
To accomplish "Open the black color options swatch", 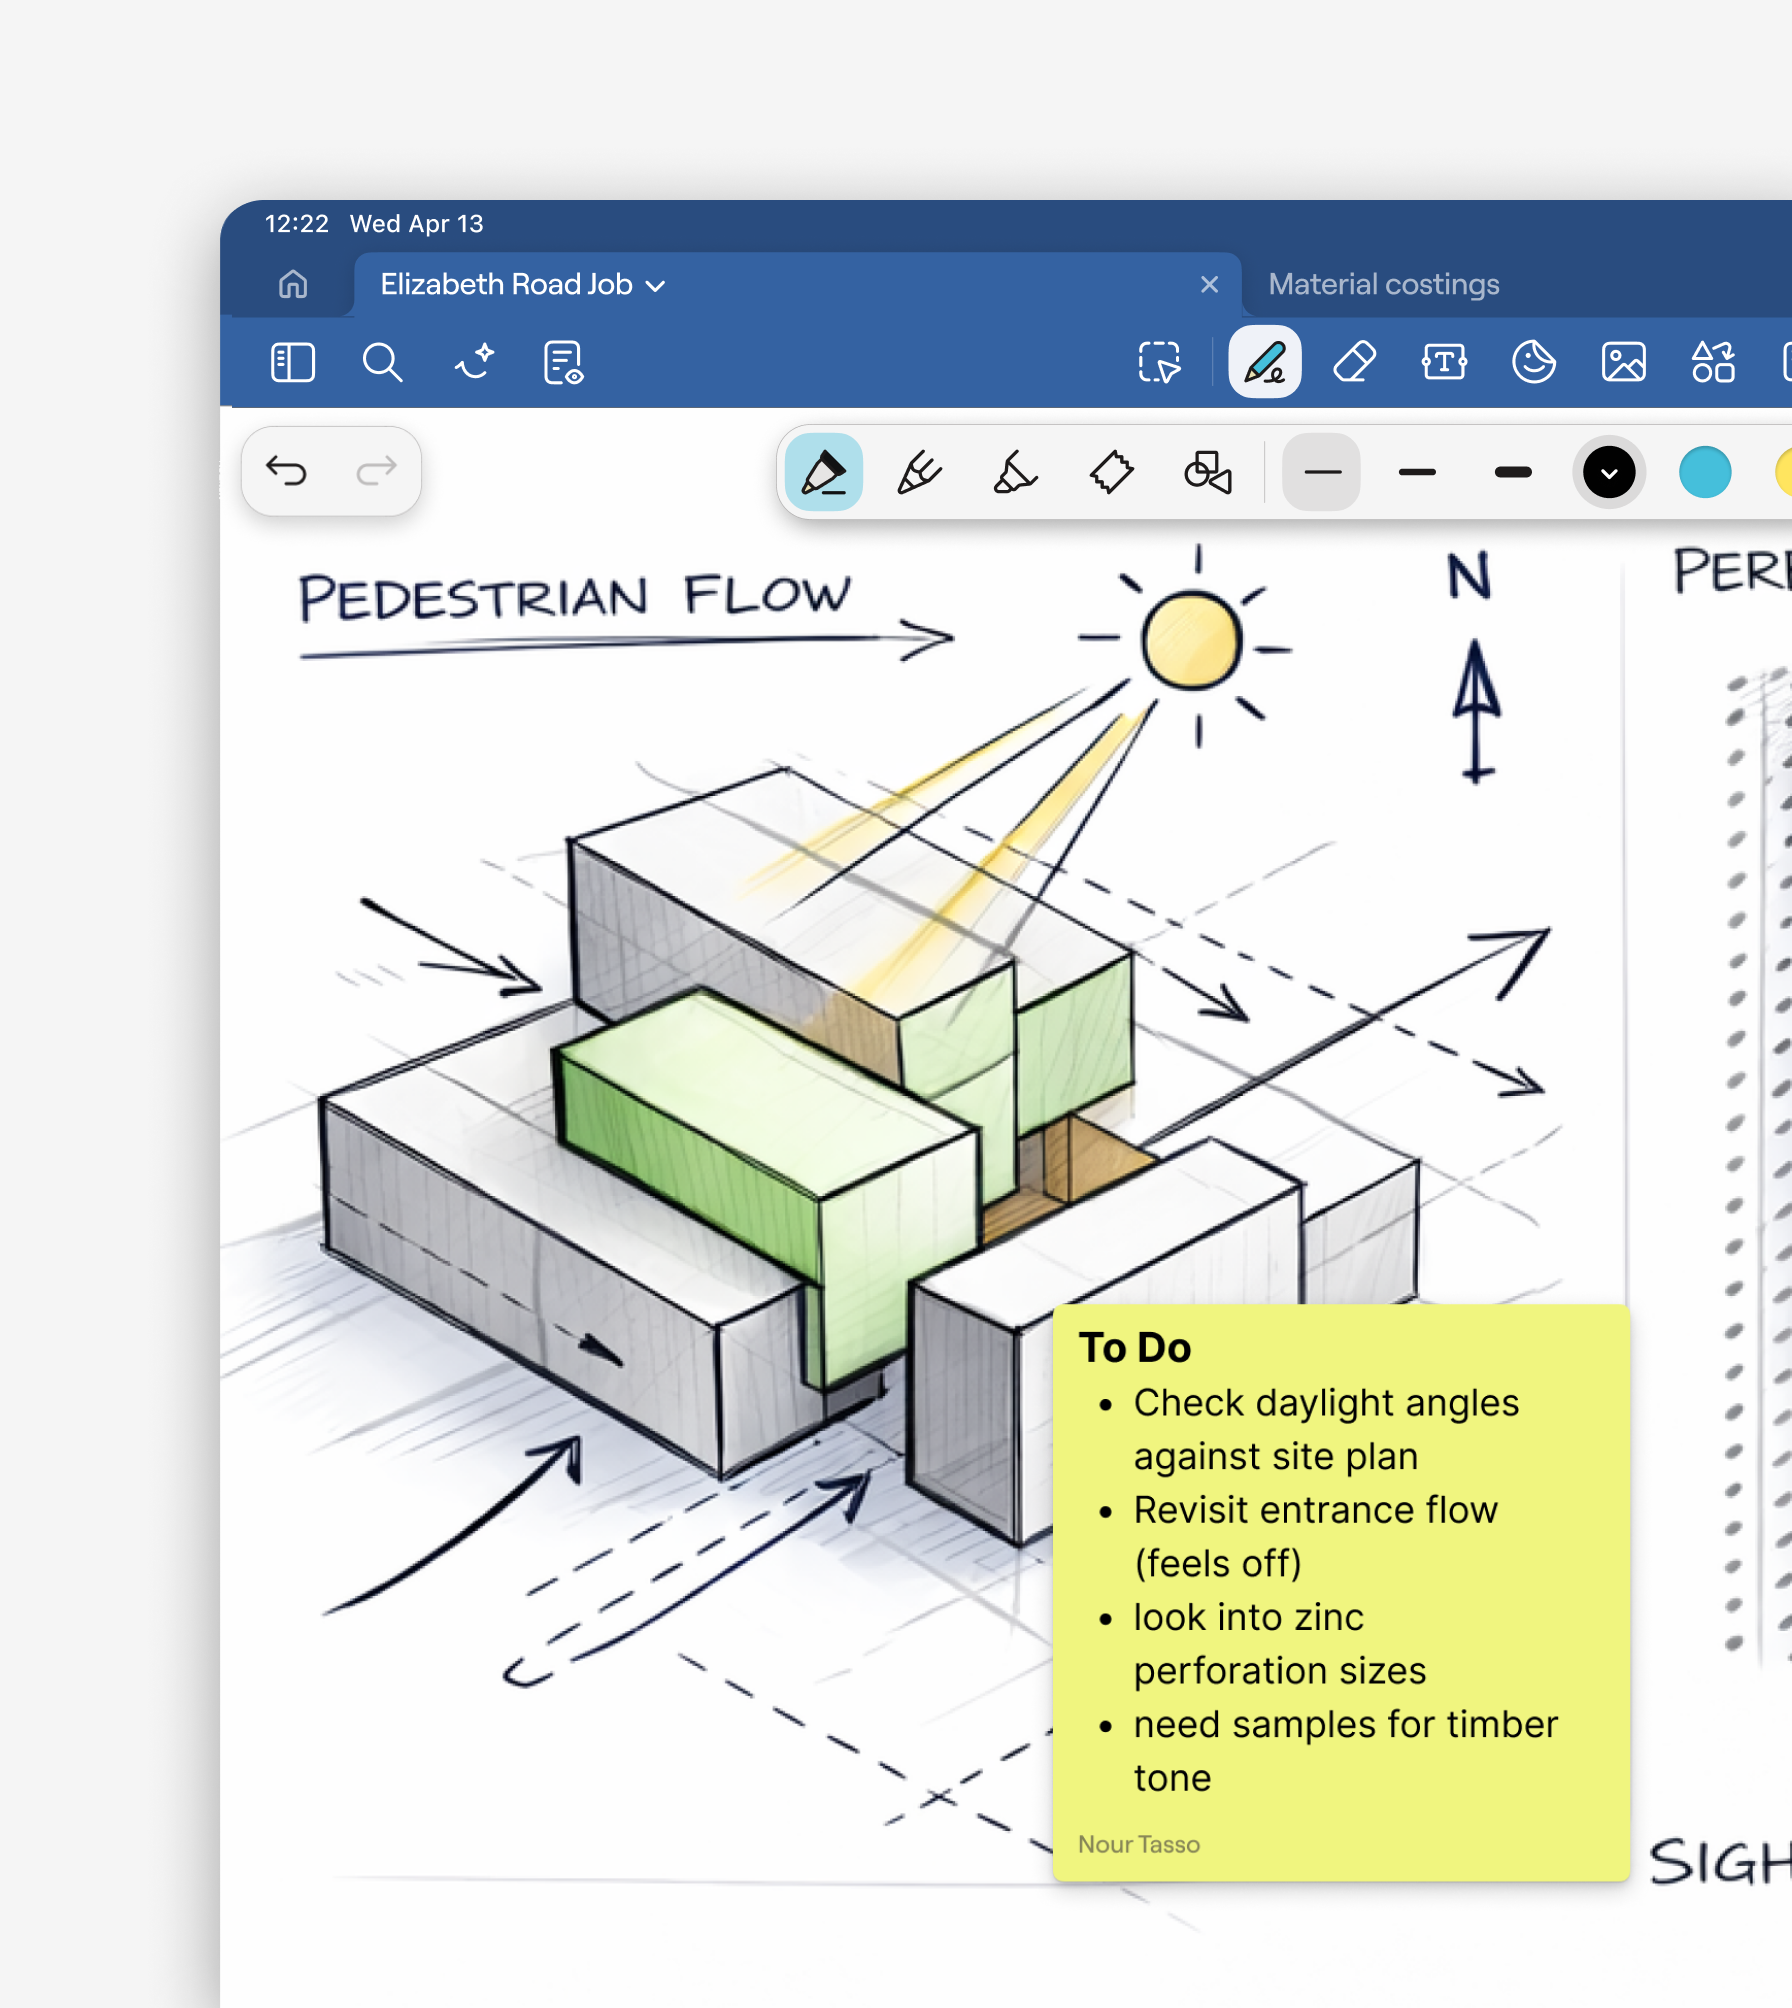I will [1609, 472].
